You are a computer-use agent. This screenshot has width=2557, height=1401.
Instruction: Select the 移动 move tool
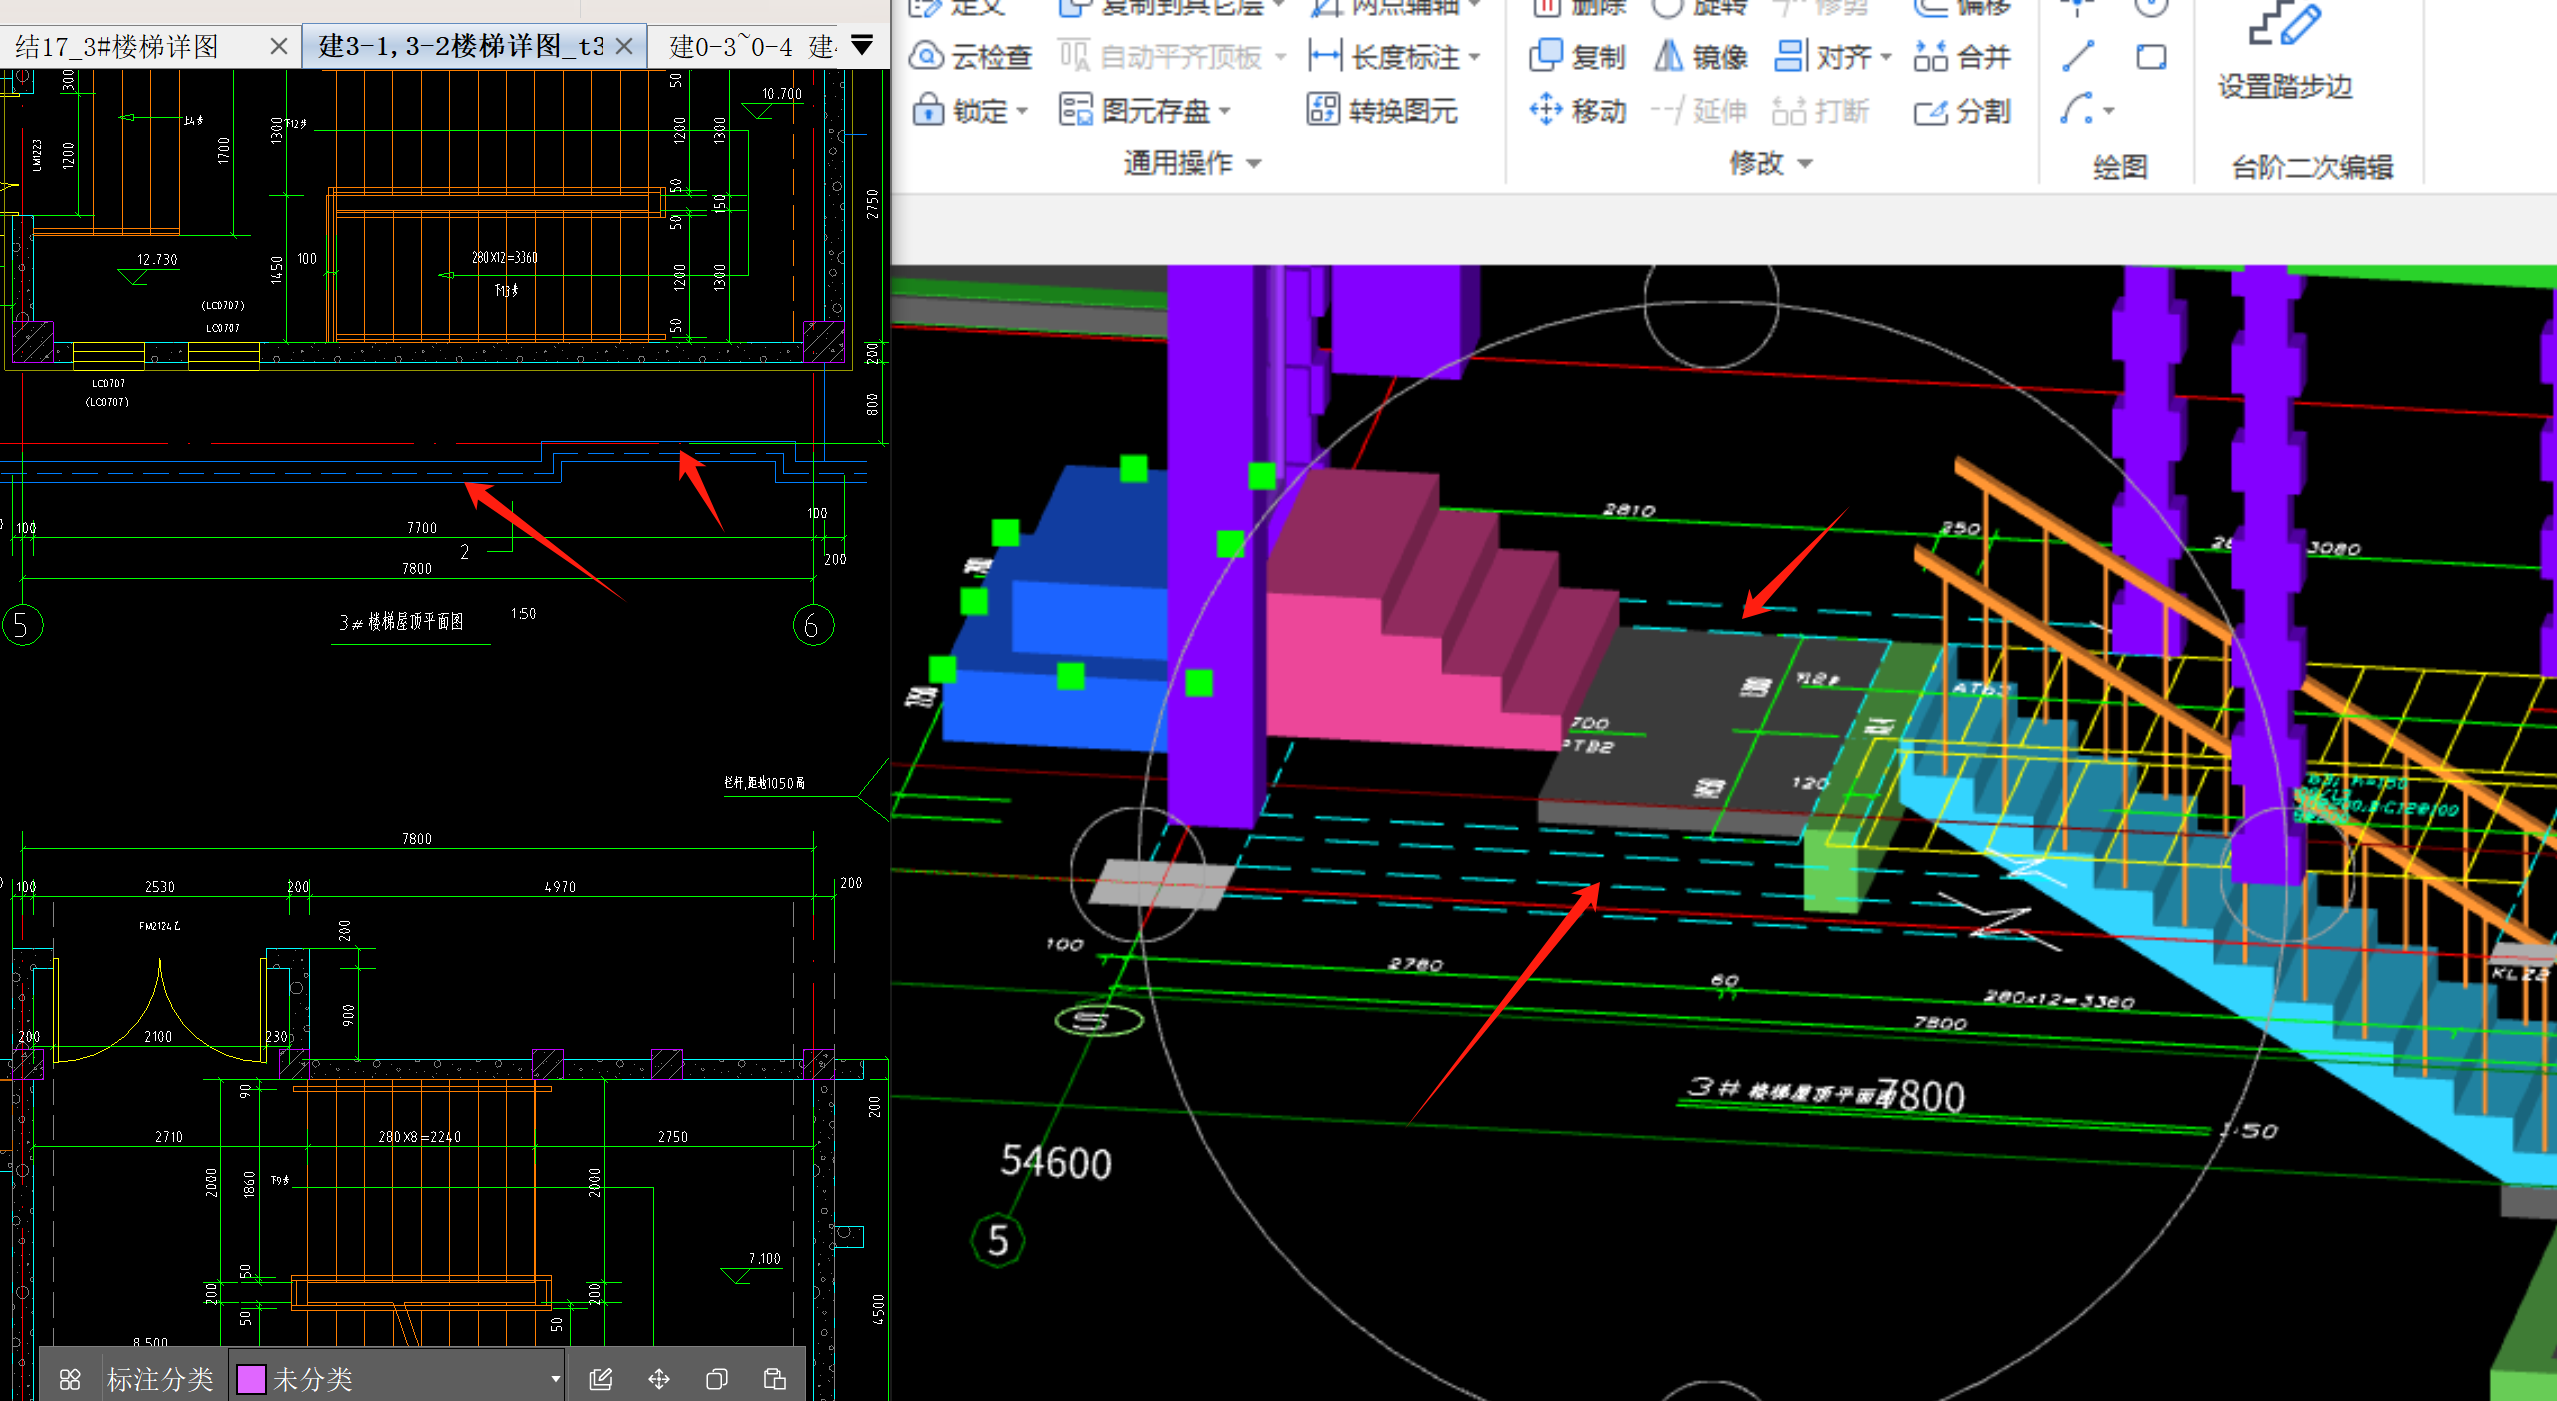point(1578,109)
